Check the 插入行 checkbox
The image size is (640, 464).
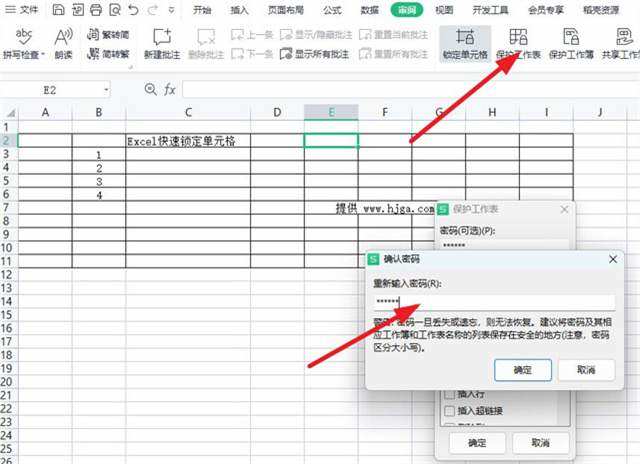pos(449,394)
